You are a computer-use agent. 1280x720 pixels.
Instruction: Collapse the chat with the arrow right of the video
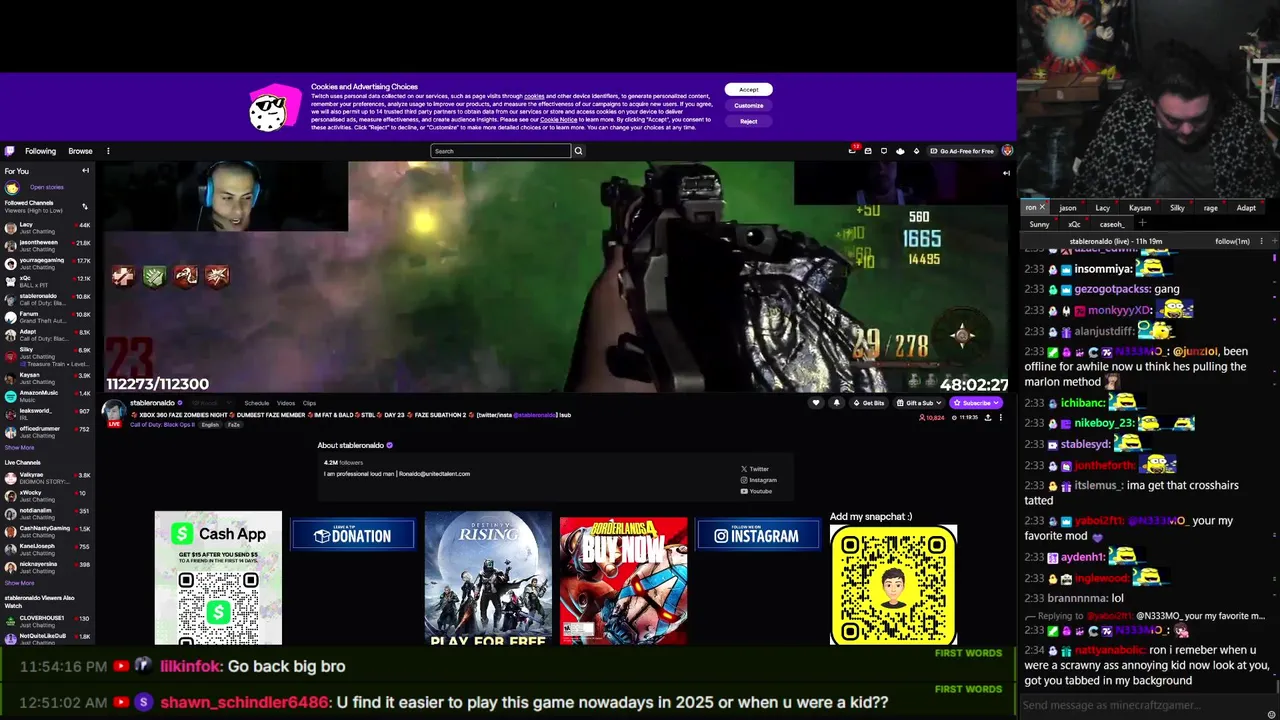click(x=1006, y=172)
